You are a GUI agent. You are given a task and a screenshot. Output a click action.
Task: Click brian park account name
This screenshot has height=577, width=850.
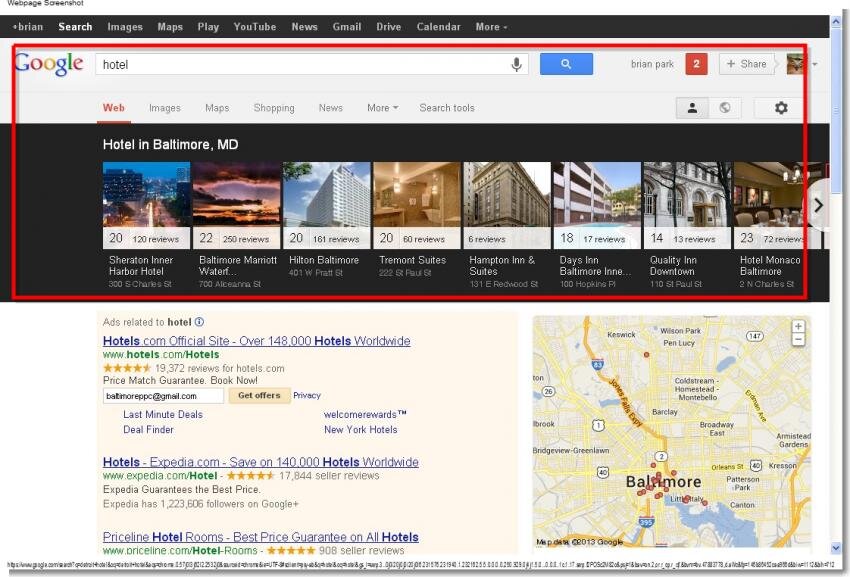point(652,64)
